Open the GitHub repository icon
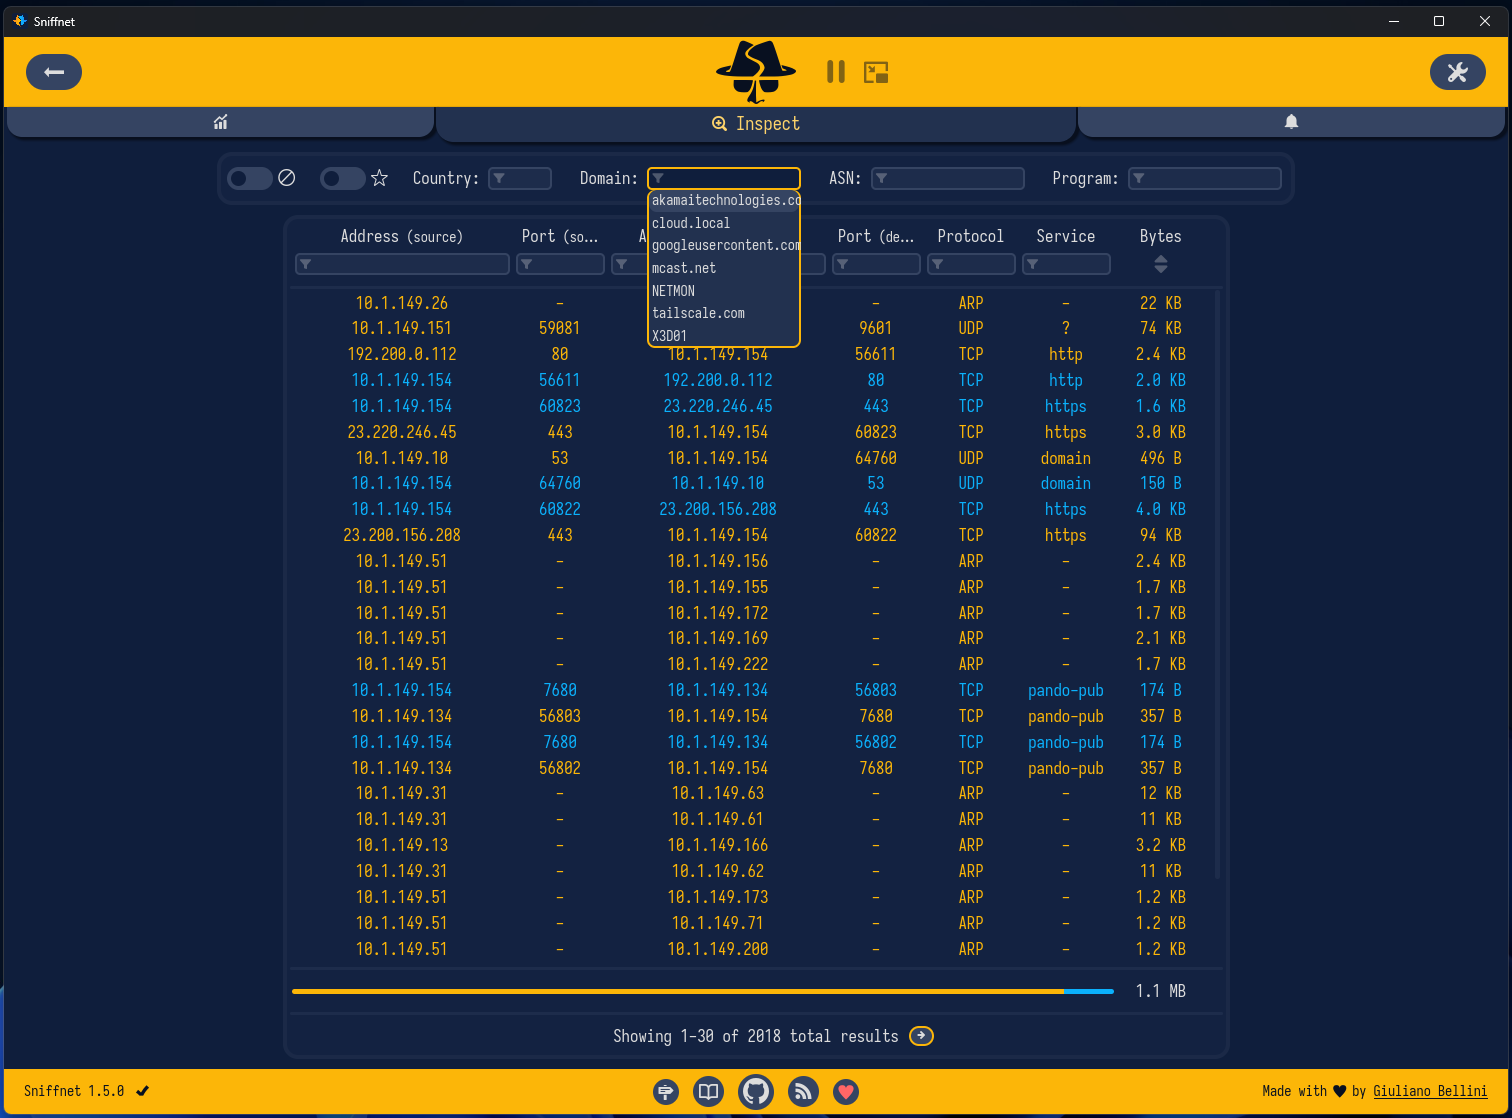Screen dimensions: 1512x1118 pyautogui.click(x=756, y=1091)
